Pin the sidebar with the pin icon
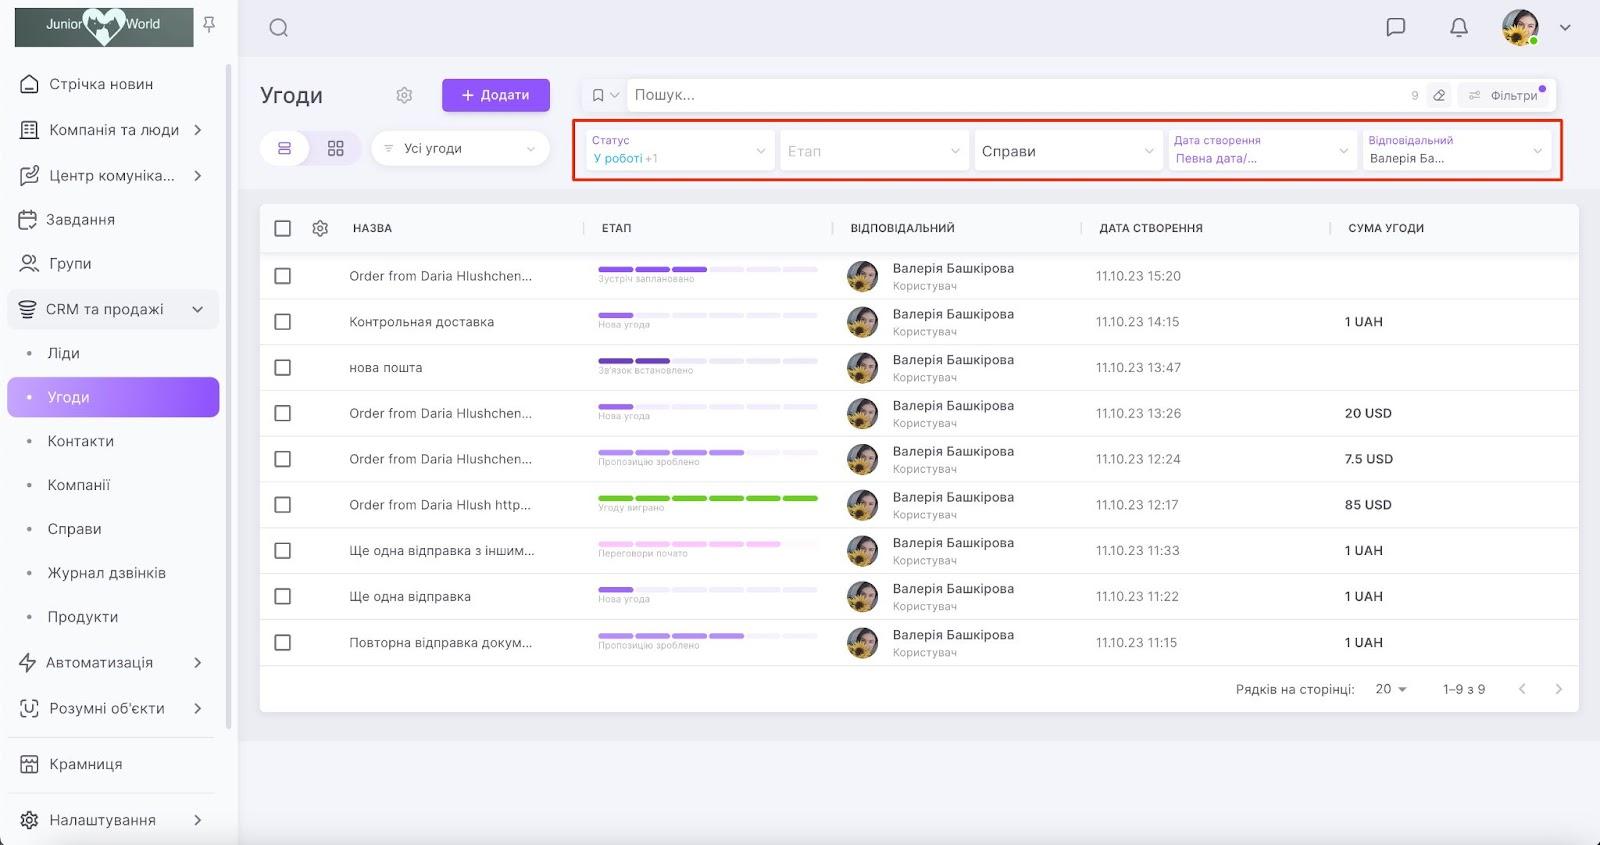Viewport: 1600px width, 845px height. 209,24
